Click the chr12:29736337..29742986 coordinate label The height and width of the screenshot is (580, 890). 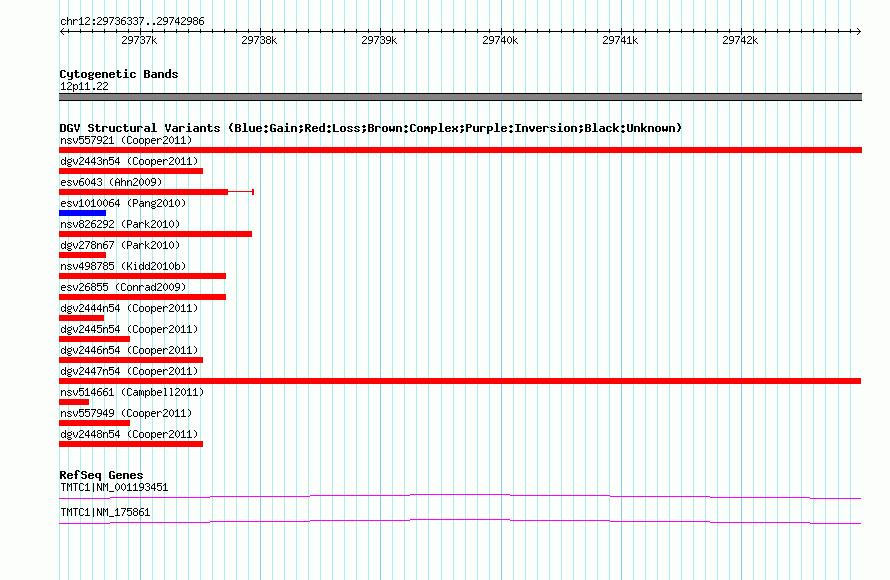coord(132,21)
